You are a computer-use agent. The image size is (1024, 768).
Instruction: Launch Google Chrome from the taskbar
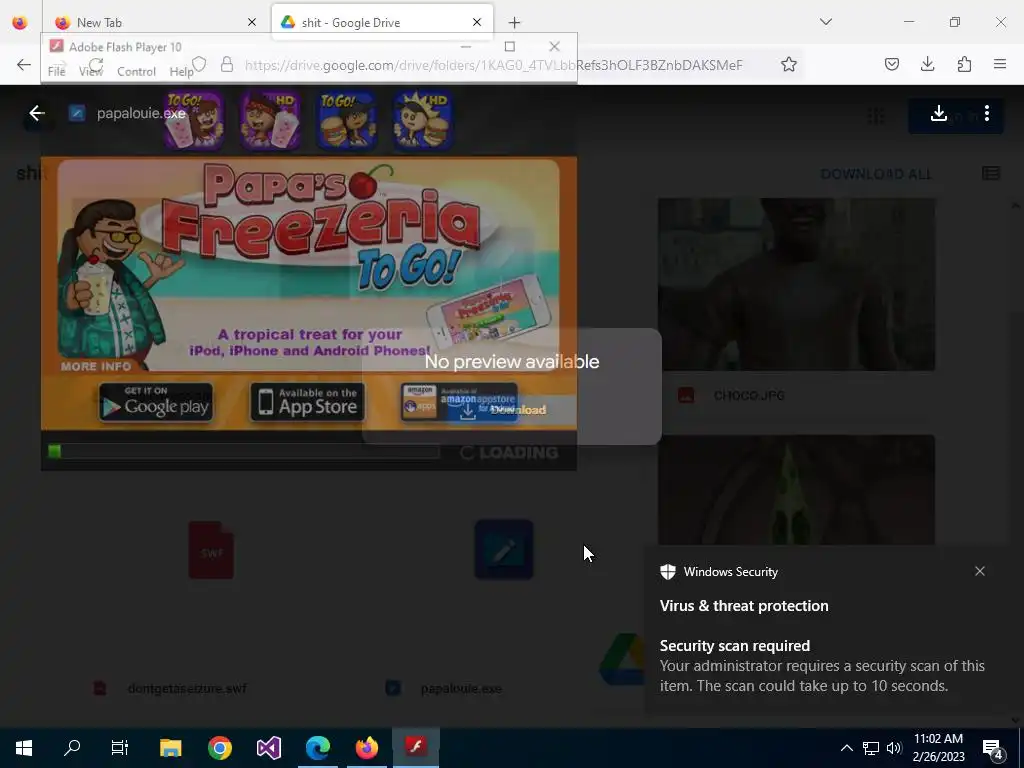click(x=219, y=747)
